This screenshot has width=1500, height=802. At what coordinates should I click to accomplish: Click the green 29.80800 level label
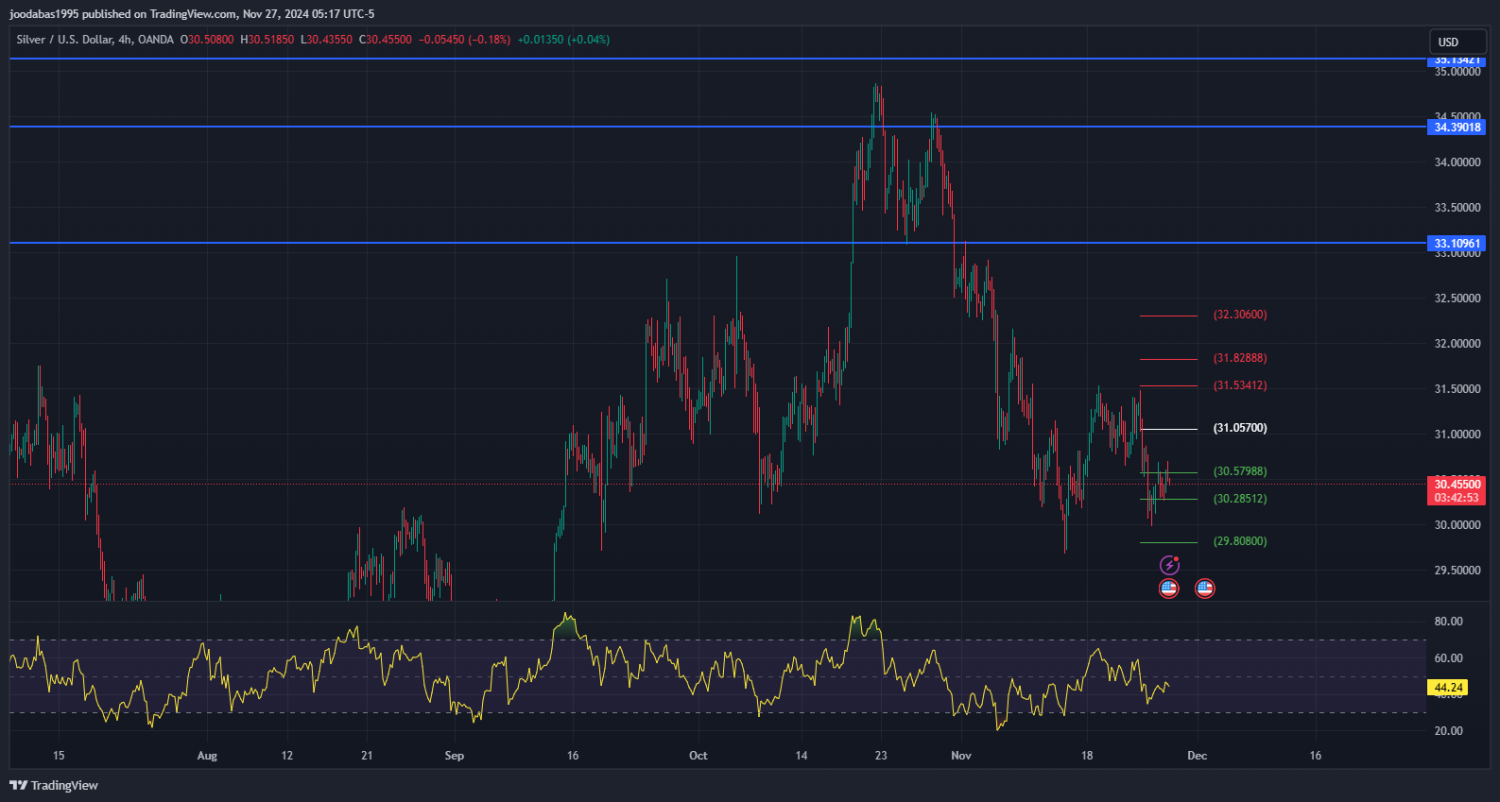[x=1240, y=541]
